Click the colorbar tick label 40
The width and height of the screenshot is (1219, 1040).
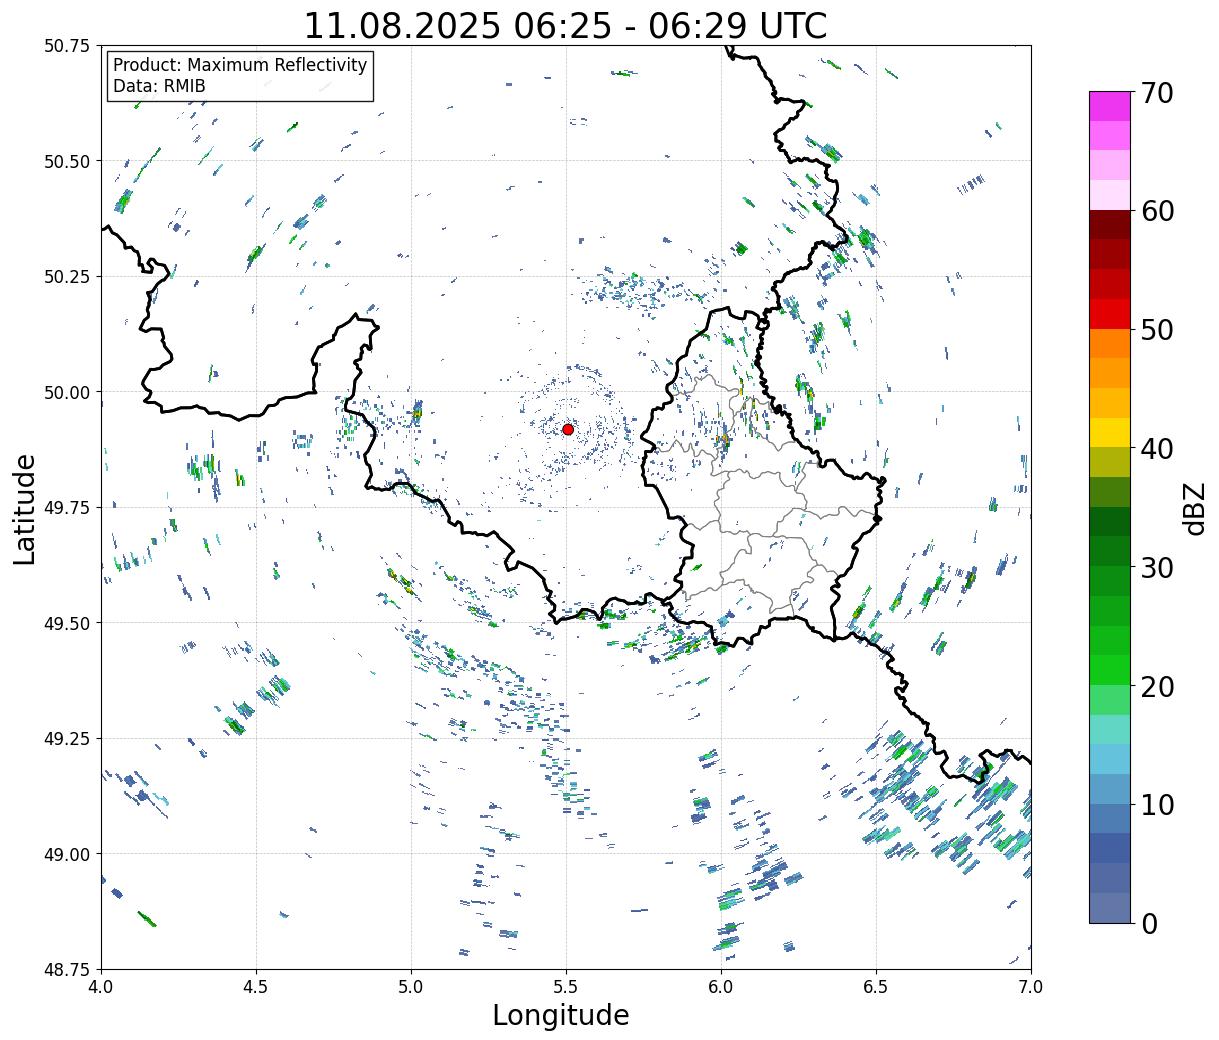pyautogui.click(x=1156, y=449)
